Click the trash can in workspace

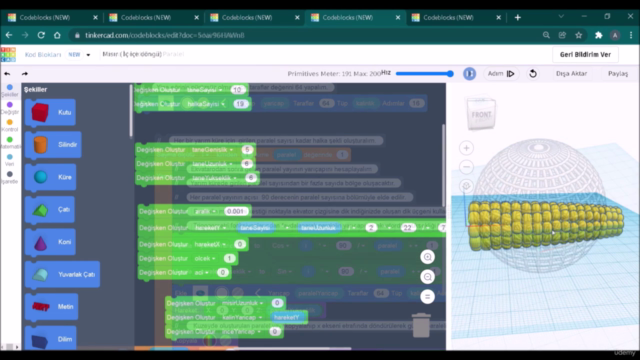pyautogui.click(x=421, y=325)
